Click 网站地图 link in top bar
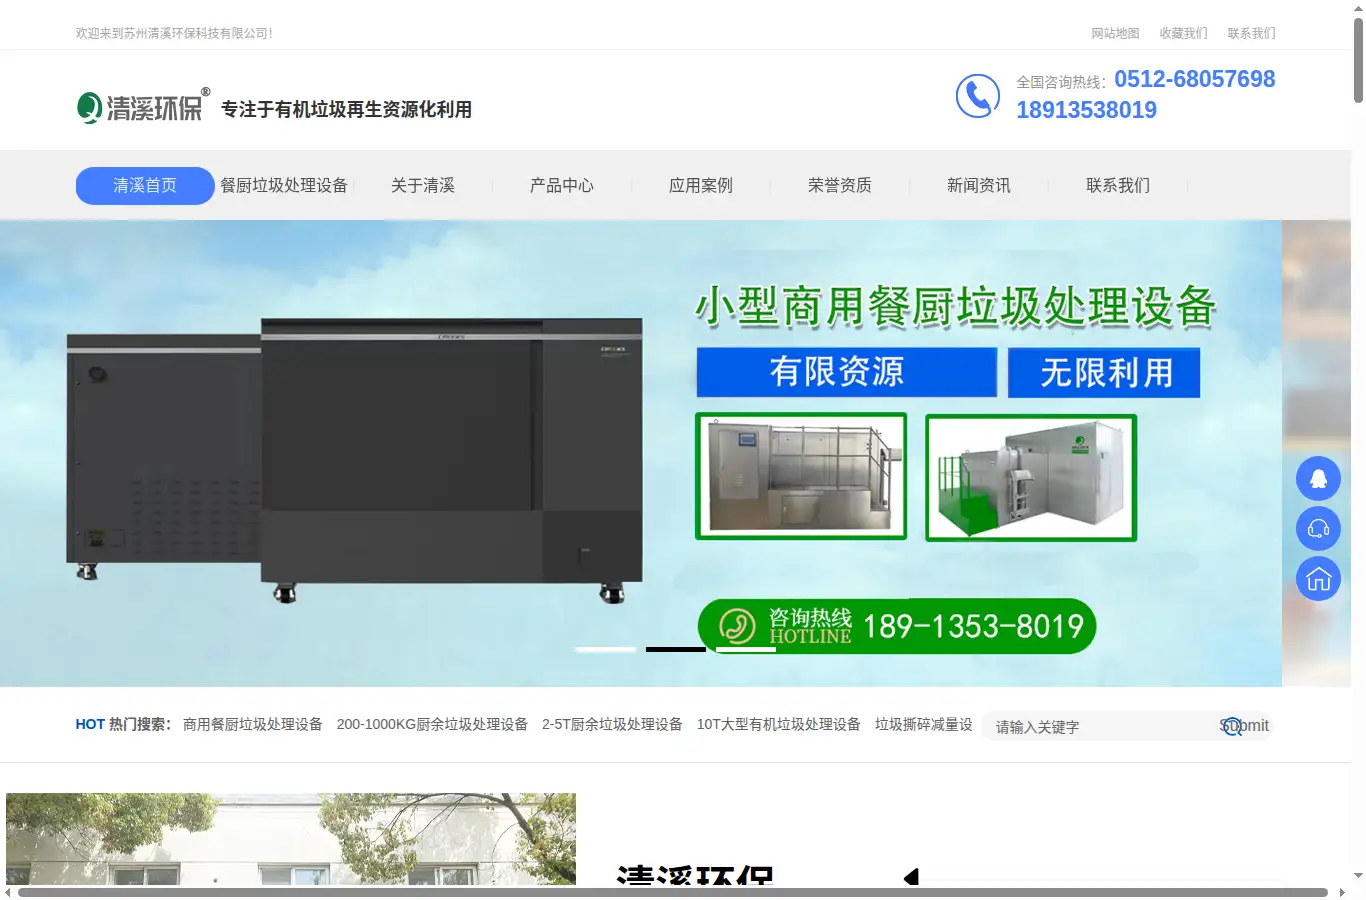Viewport: 1366px width, 900px height. point(1115,33)
